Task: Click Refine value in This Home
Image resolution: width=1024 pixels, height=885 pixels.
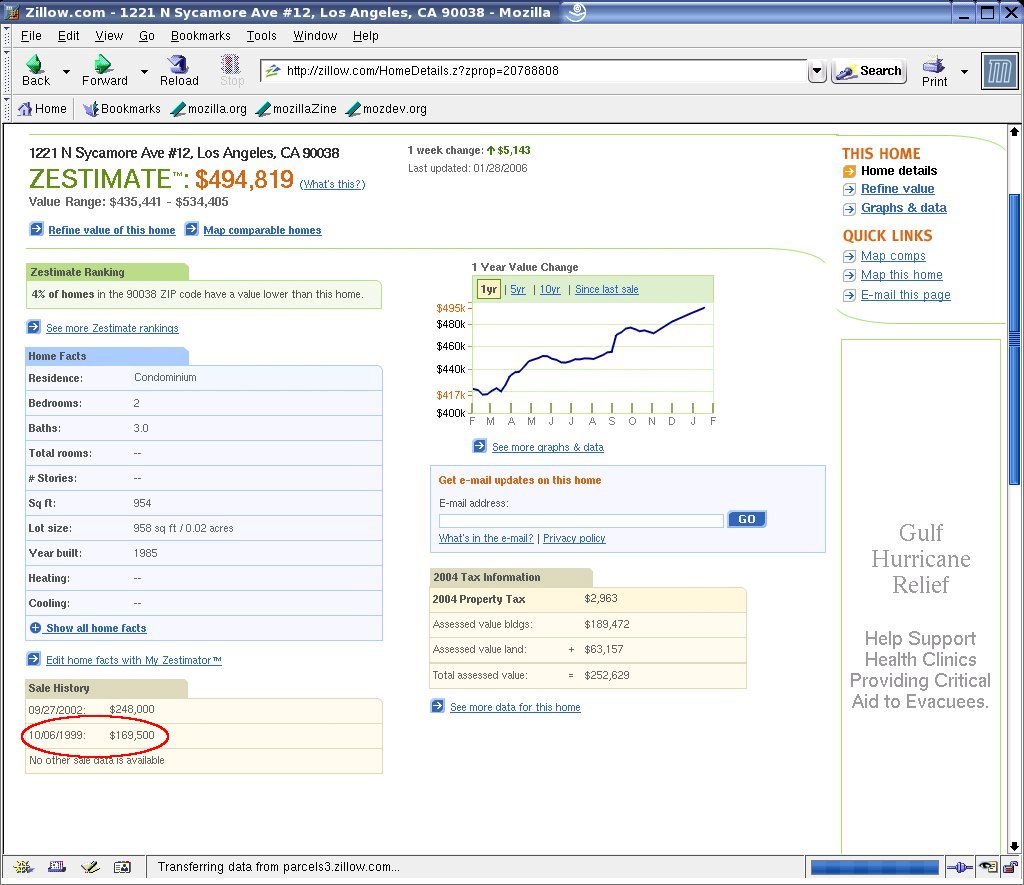Action: pos(897,189)
